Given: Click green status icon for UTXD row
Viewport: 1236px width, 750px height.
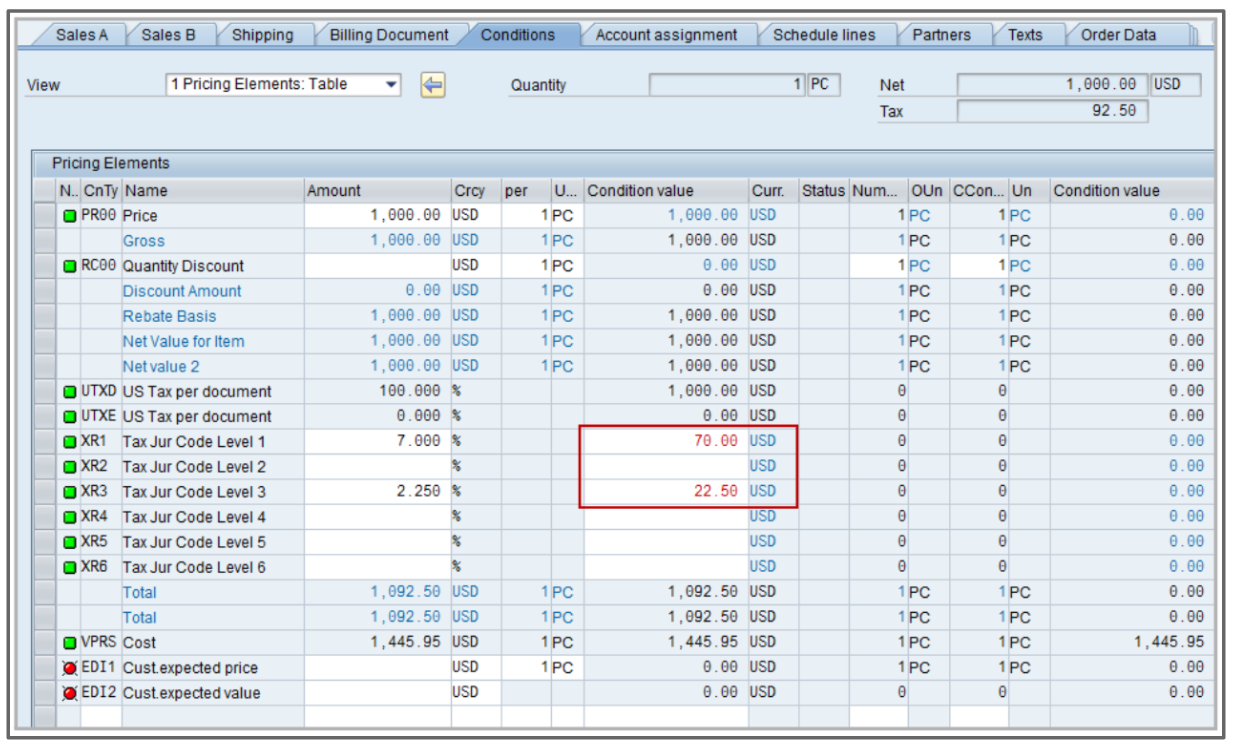Looking at the screenshot, I should [70, 392].
